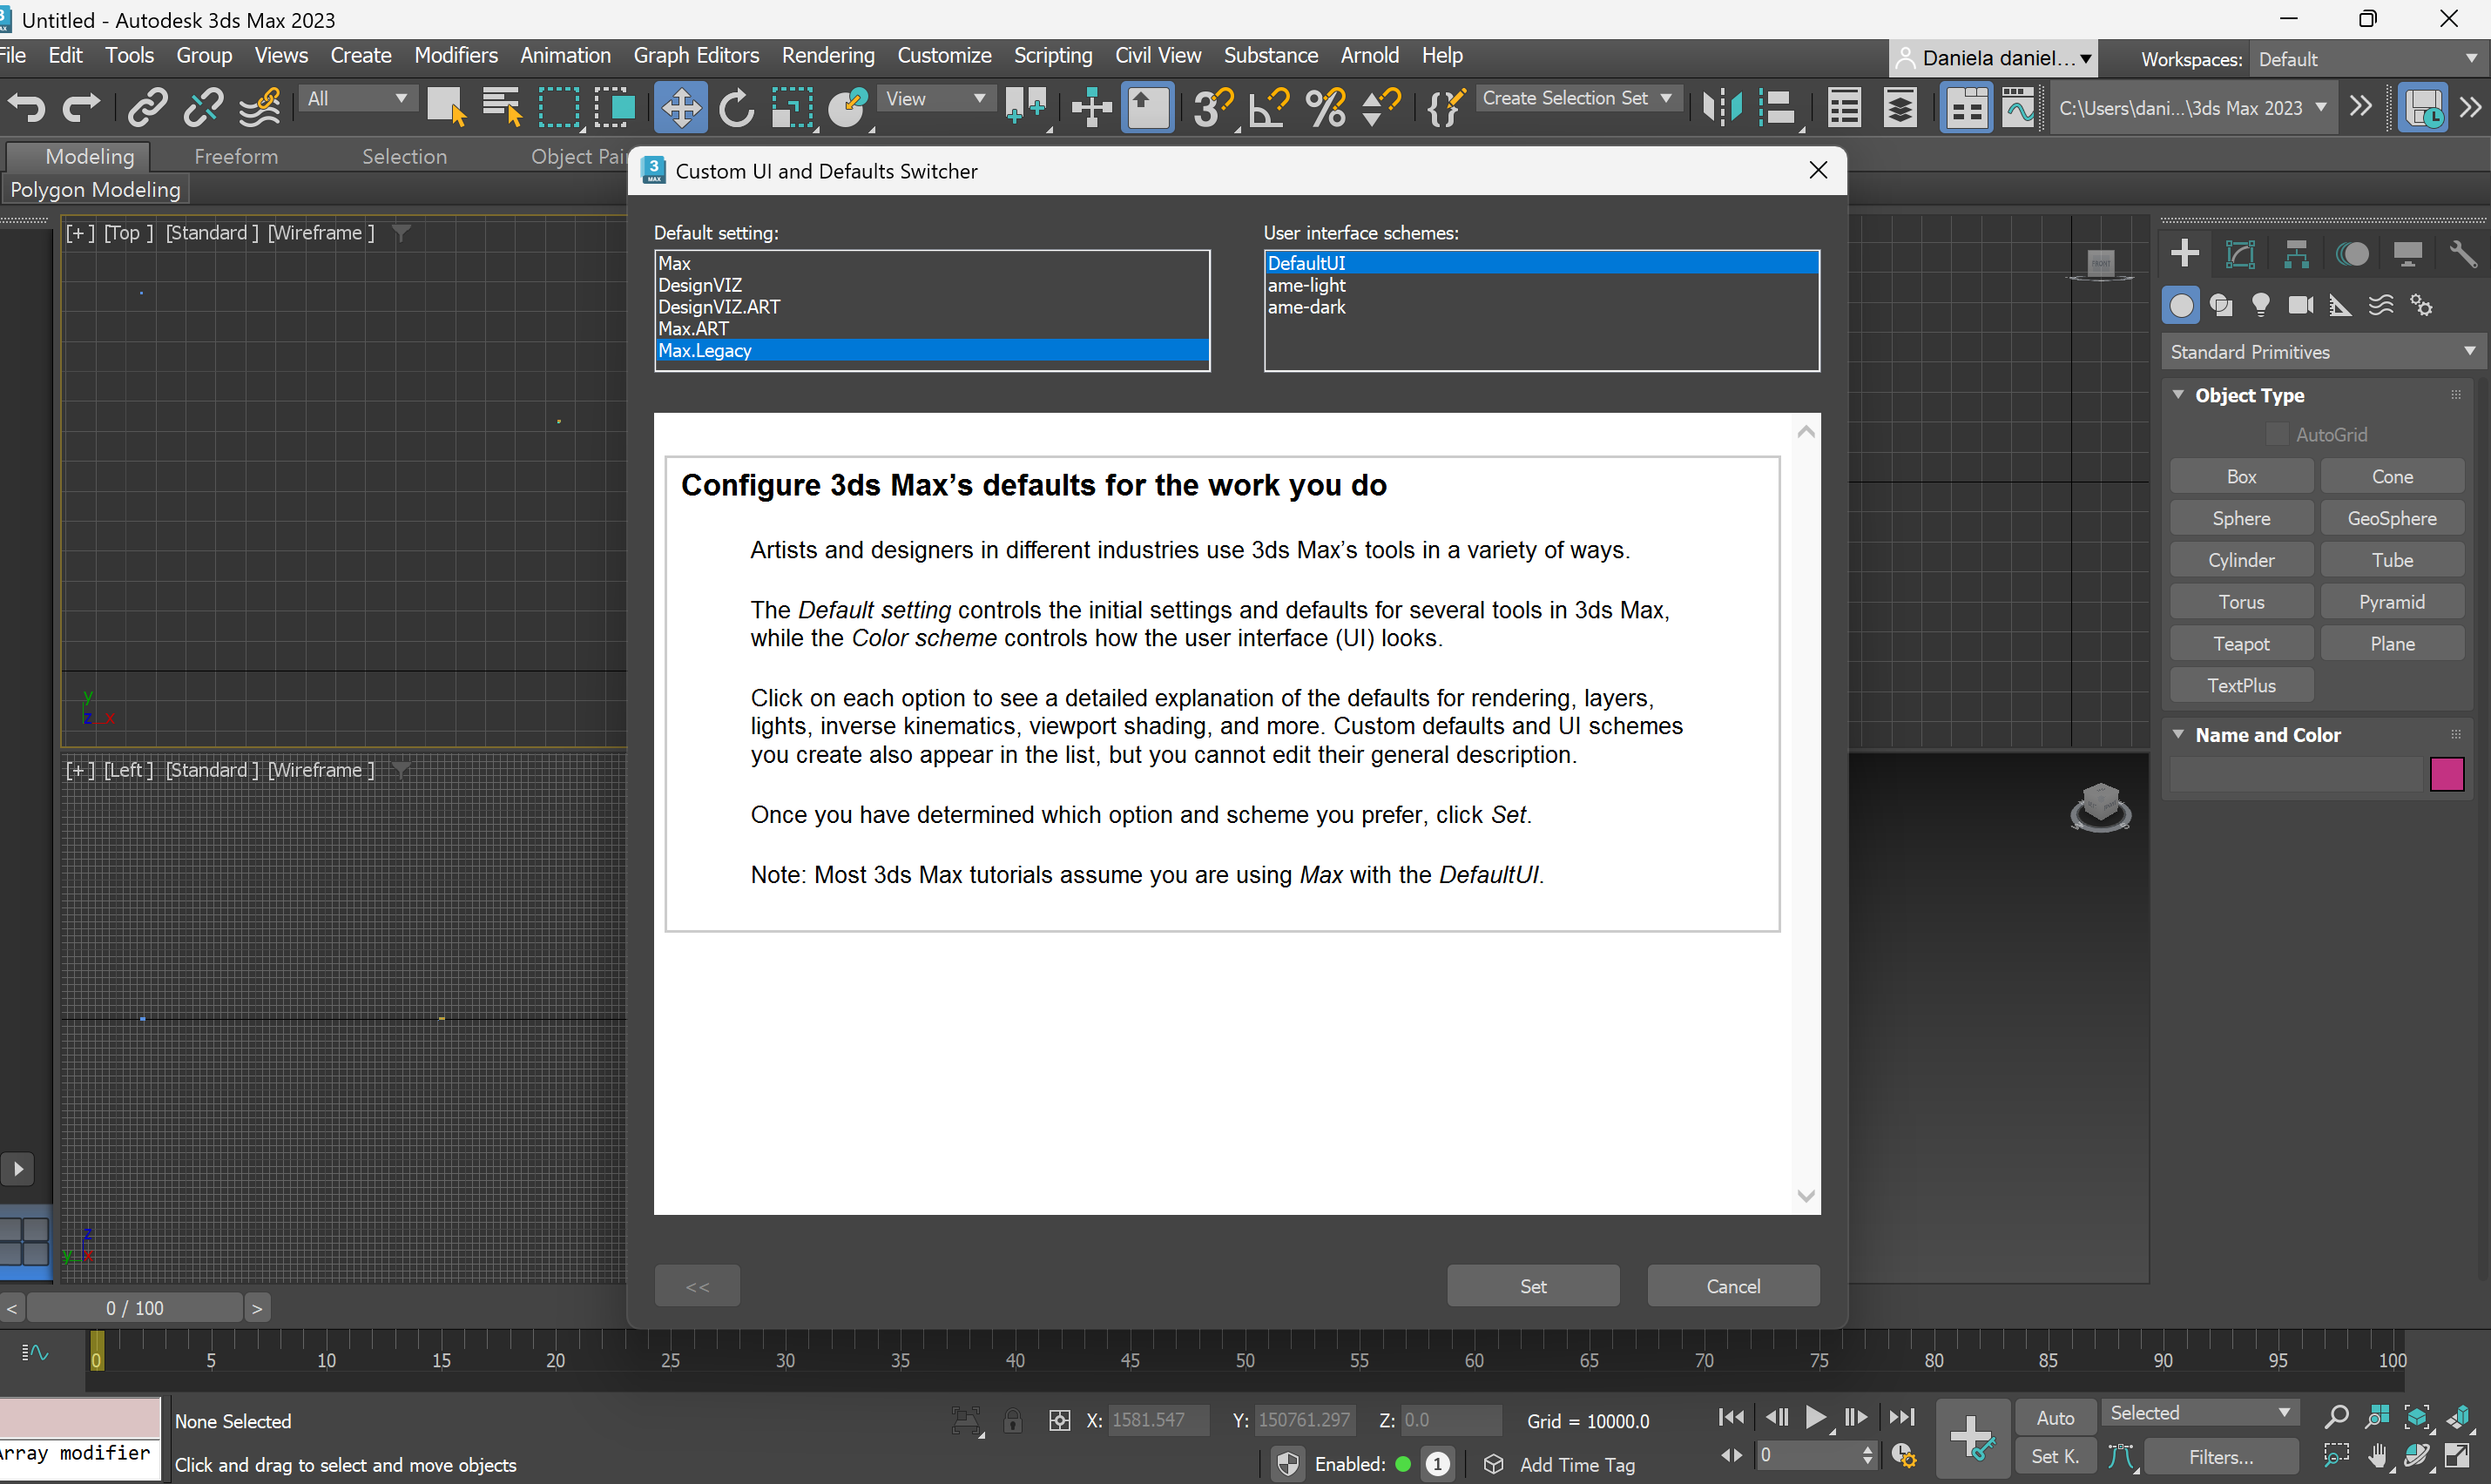The width and height of the screenshot is (2491, 1484).
Task: Open the Modify panel tab icon
Action: pos(2241,254)
